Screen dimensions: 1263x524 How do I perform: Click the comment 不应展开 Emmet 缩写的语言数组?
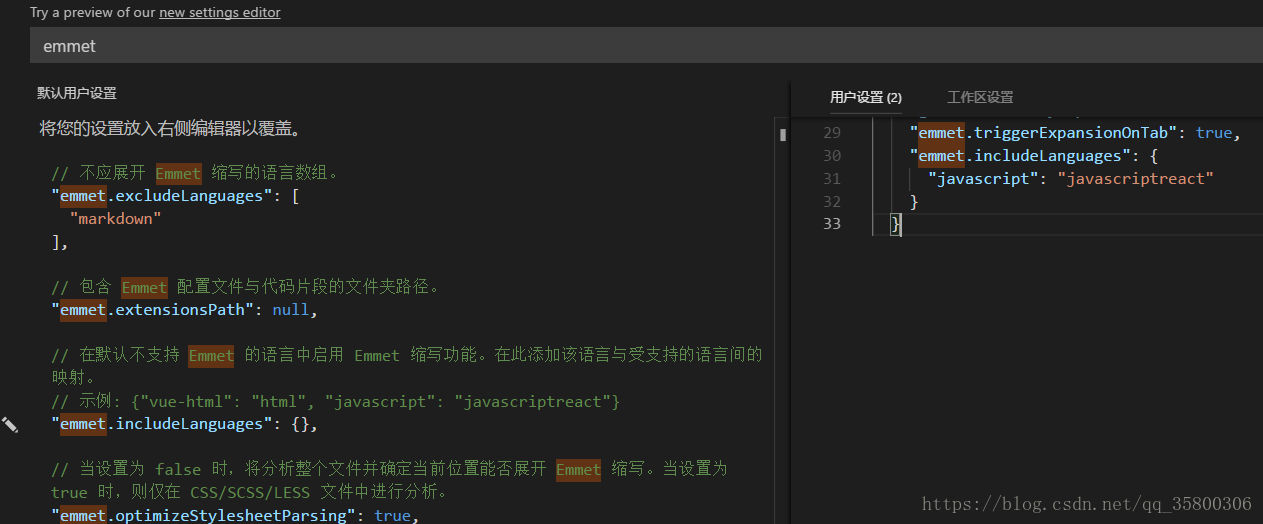pyautogui.click(x=195, y=173)
